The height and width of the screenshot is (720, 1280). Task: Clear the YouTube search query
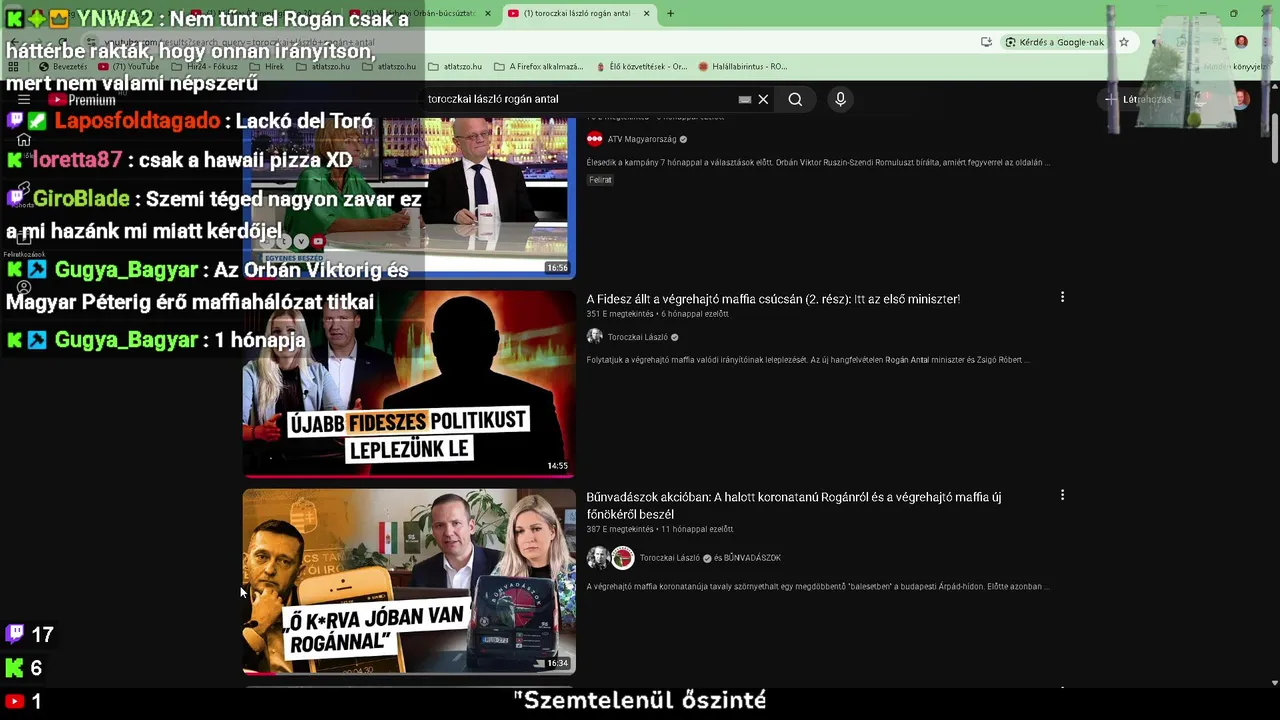763,99
